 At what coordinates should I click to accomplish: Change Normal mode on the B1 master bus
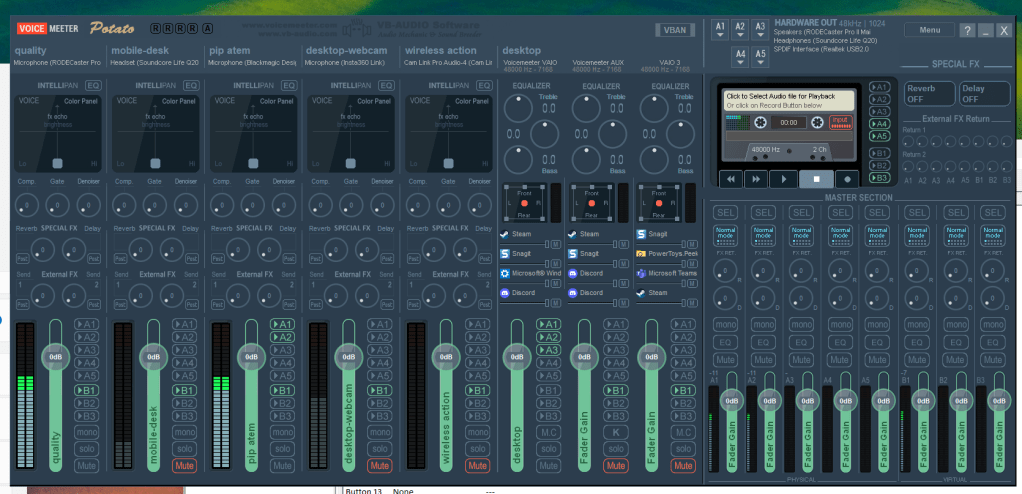pyautogui.click(x=917, y=235)
